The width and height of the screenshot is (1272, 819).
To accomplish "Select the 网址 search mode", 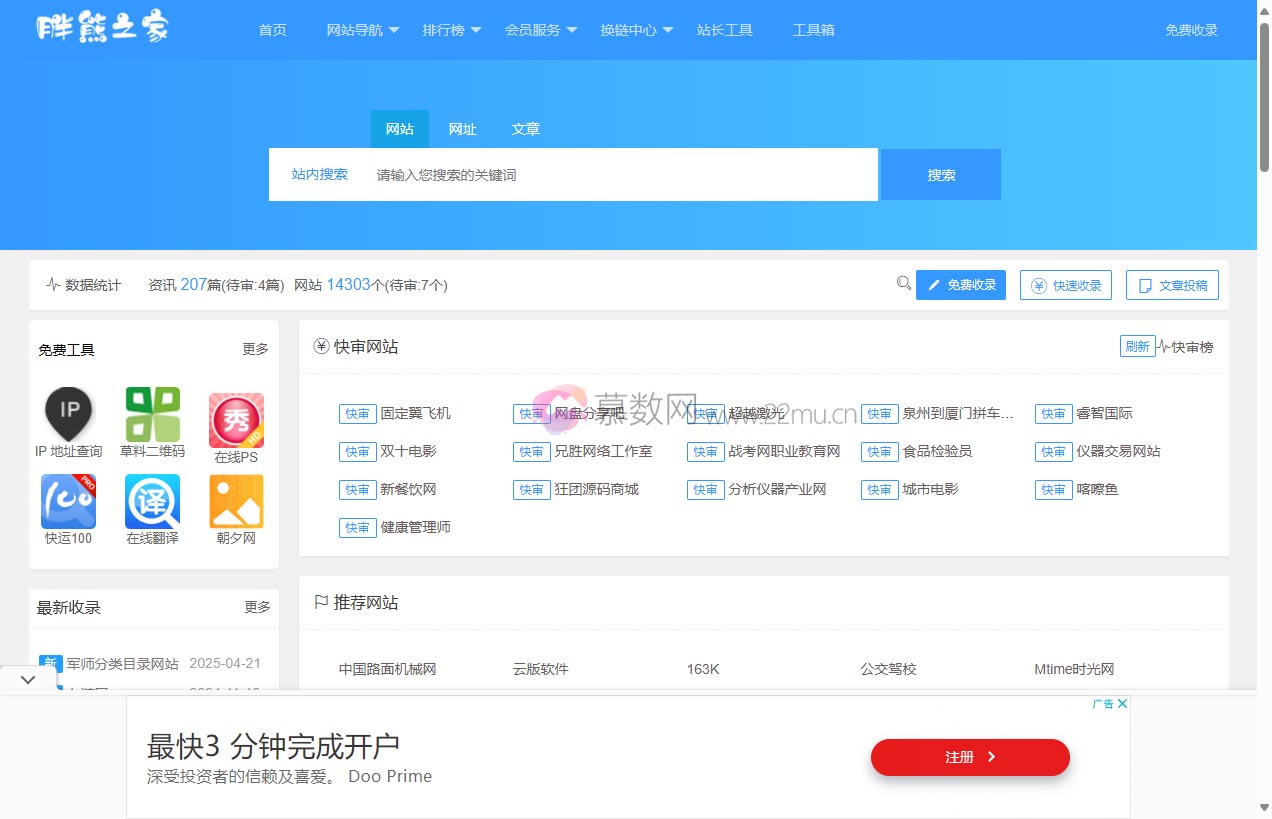I will tap(463, 128).
